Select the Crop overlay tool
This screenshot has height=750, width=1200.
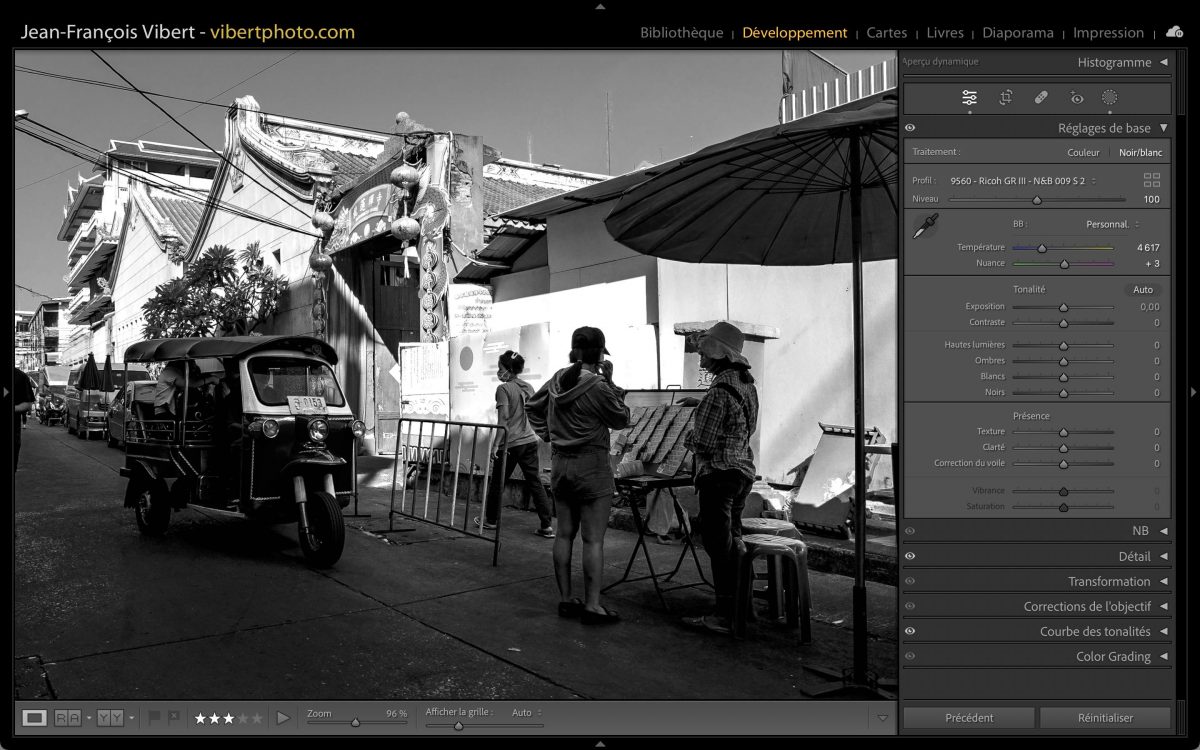pos(1006,98)
